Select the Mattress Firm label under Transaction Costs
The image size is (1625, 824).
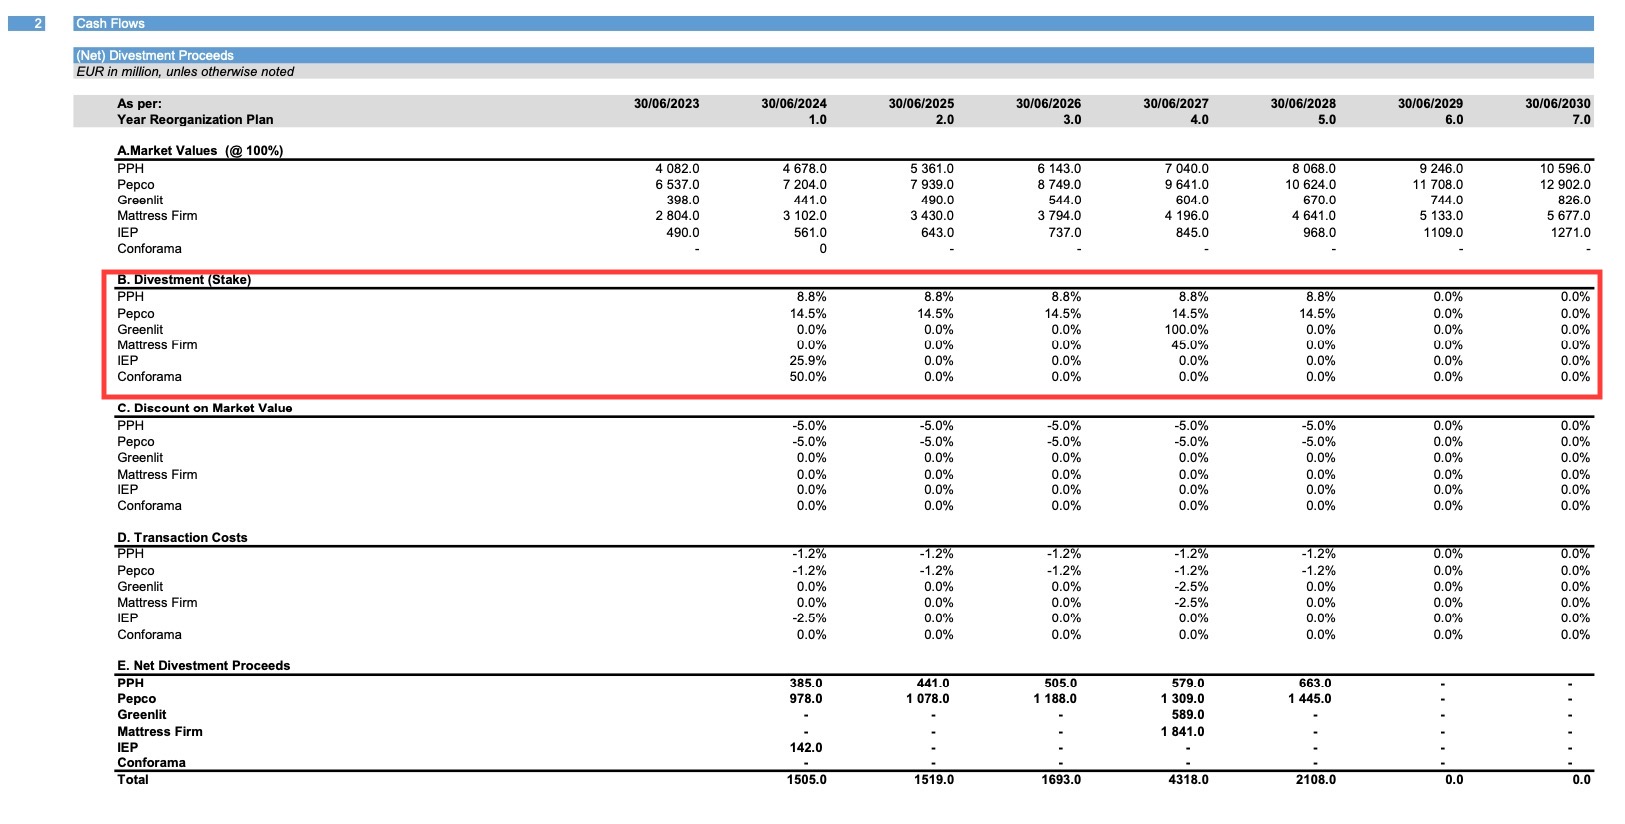pos(157,603)
